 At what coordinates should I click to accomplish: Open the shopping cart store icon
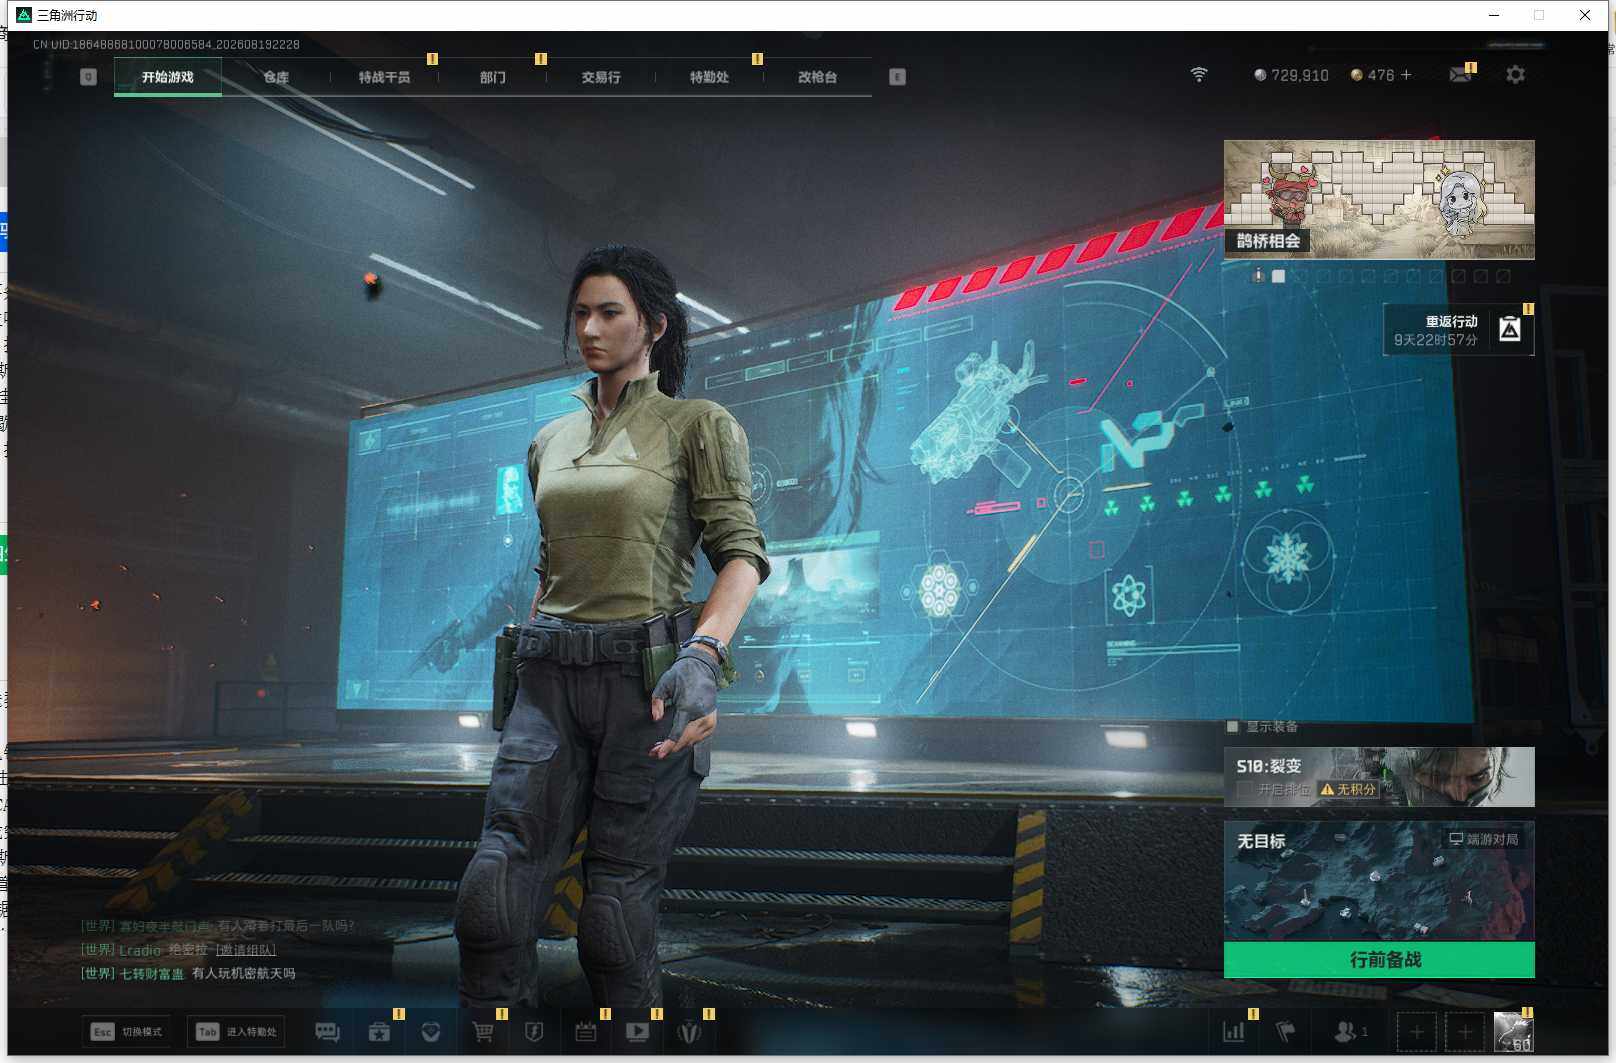pyautogui.click(x=483, y=1032)
